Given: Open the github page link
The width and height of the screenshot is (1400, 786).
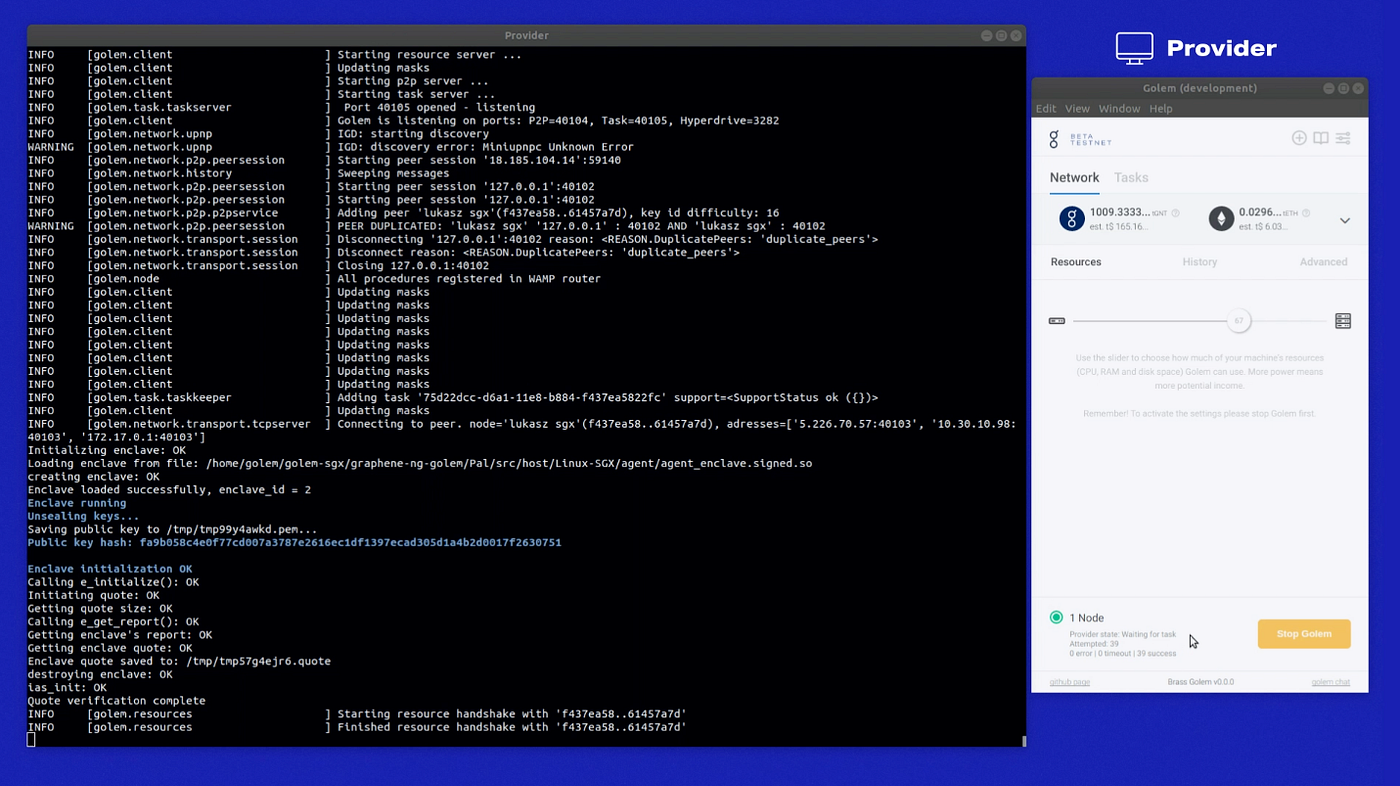Looking at the screenshot, I should [x=1070, y=682].
